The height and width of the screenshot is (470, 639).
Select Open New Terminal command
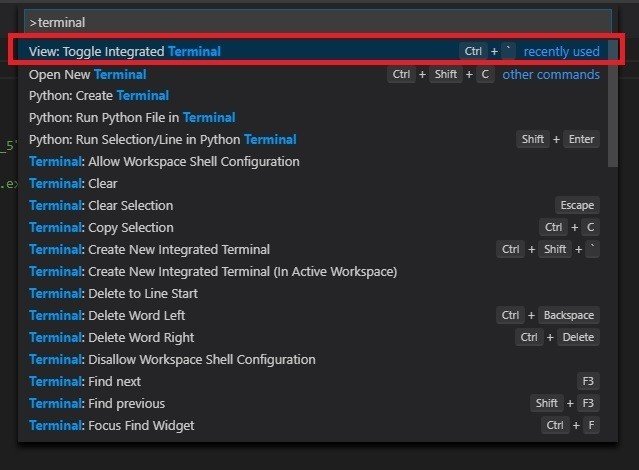tap(88, 74)
